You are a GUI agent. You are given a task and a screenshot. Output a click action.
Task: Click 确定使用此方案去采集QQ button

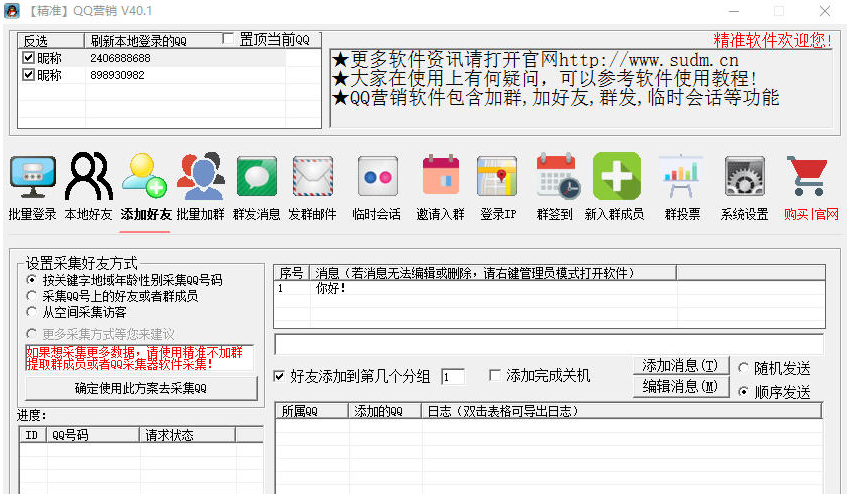point(141,388)
